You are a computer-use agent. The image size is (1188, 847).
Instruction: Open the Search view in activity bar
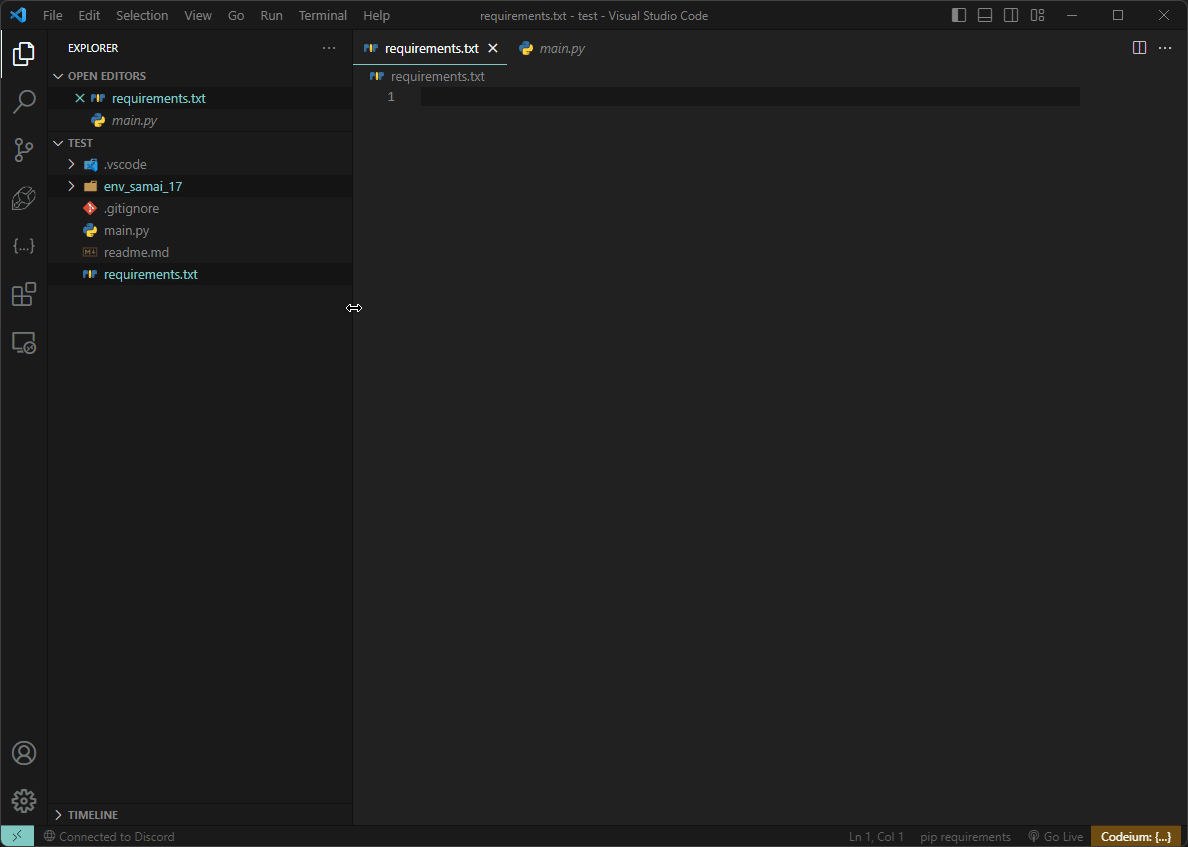coord(24,102)
